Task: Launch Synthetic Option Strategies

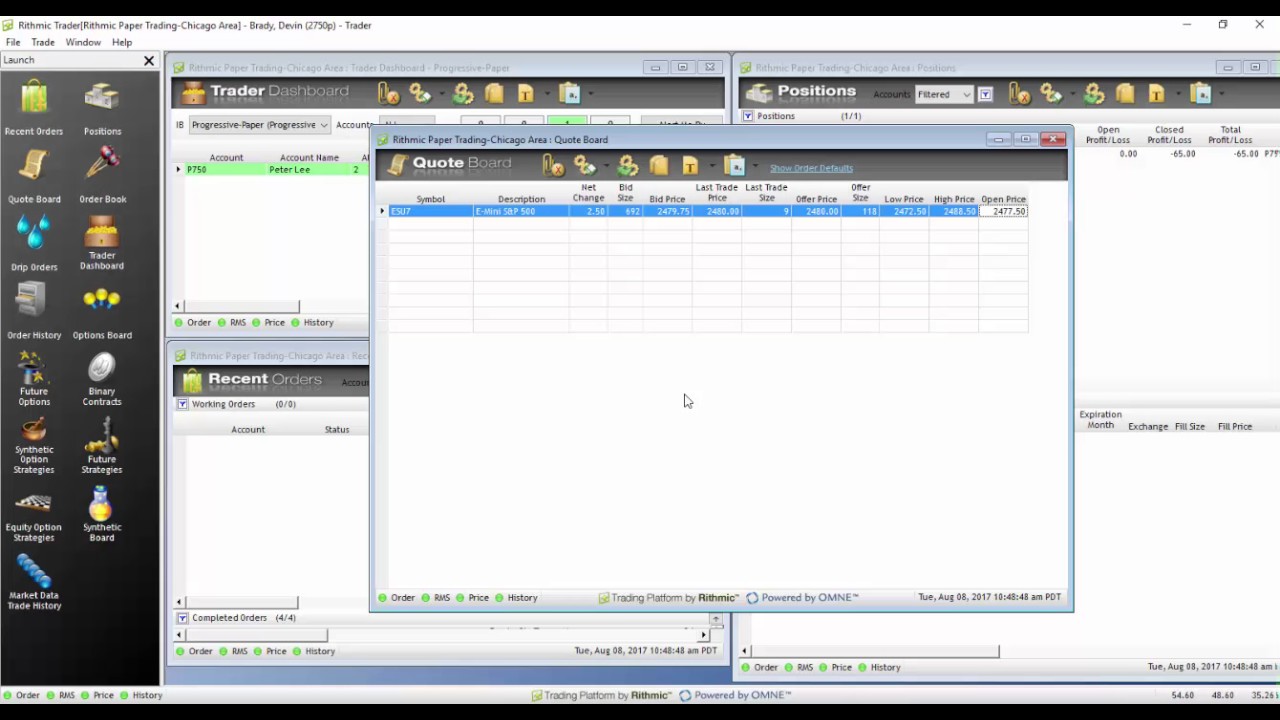Action: tap(34, 446)
